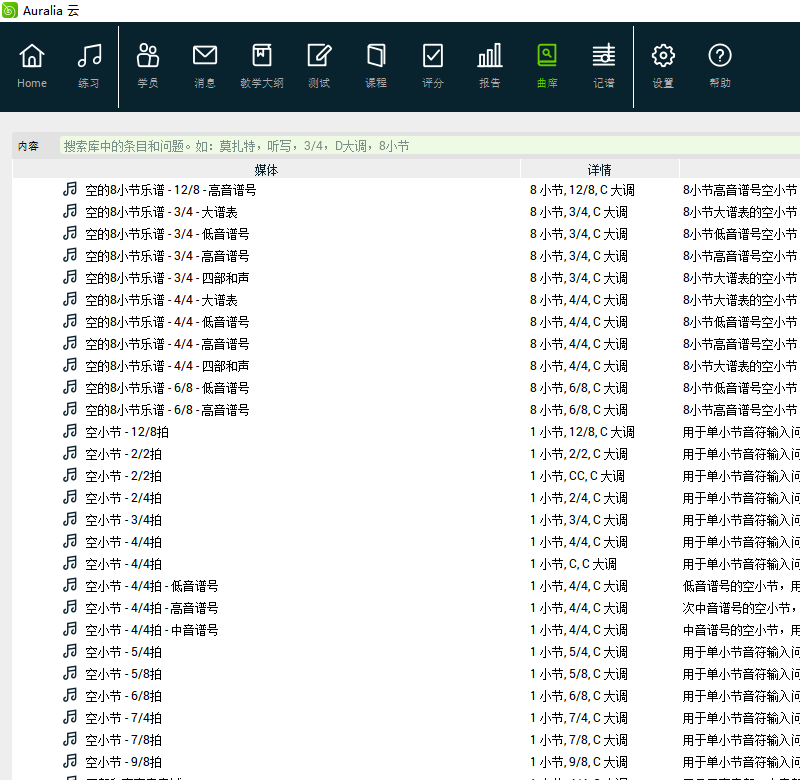Select row 空小节 - 5/8拍
Image resolution: width=800 pixels, height=780 pixels.
pyautogui.click(x=406, y=673)
